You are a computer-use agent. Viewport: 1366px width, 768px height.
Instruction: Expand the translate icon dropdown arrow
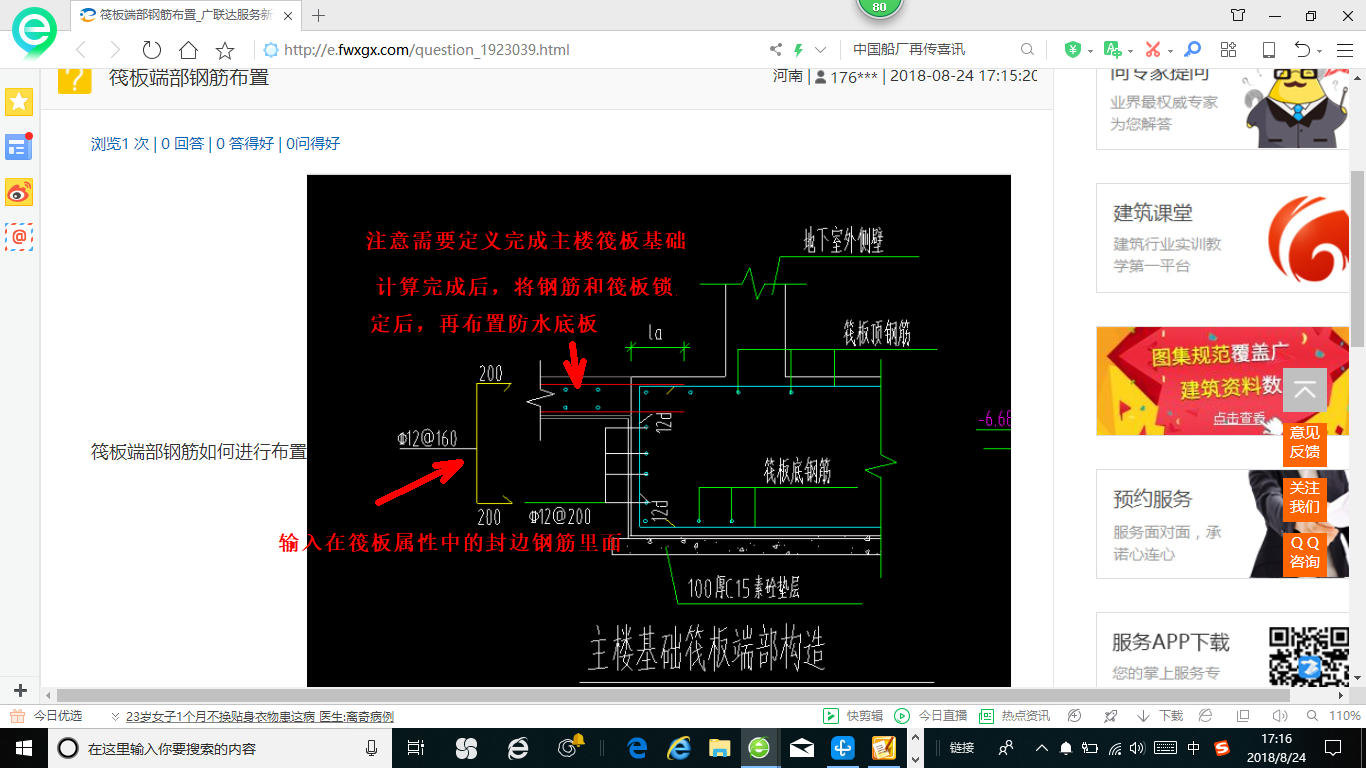[x=1130, y=51]
